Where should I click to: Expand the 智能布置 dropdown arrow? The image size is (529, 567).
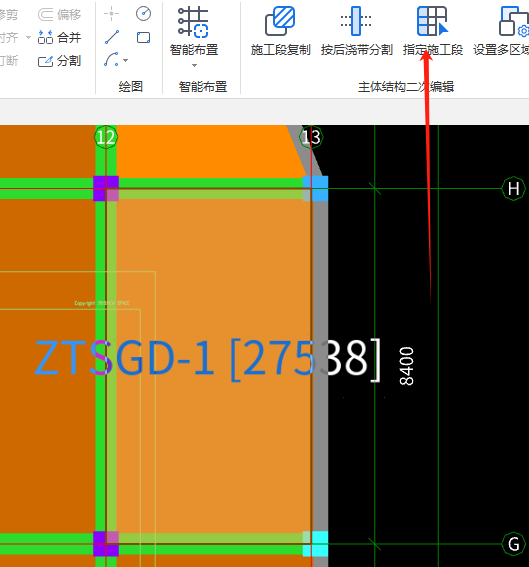[194, 65]
